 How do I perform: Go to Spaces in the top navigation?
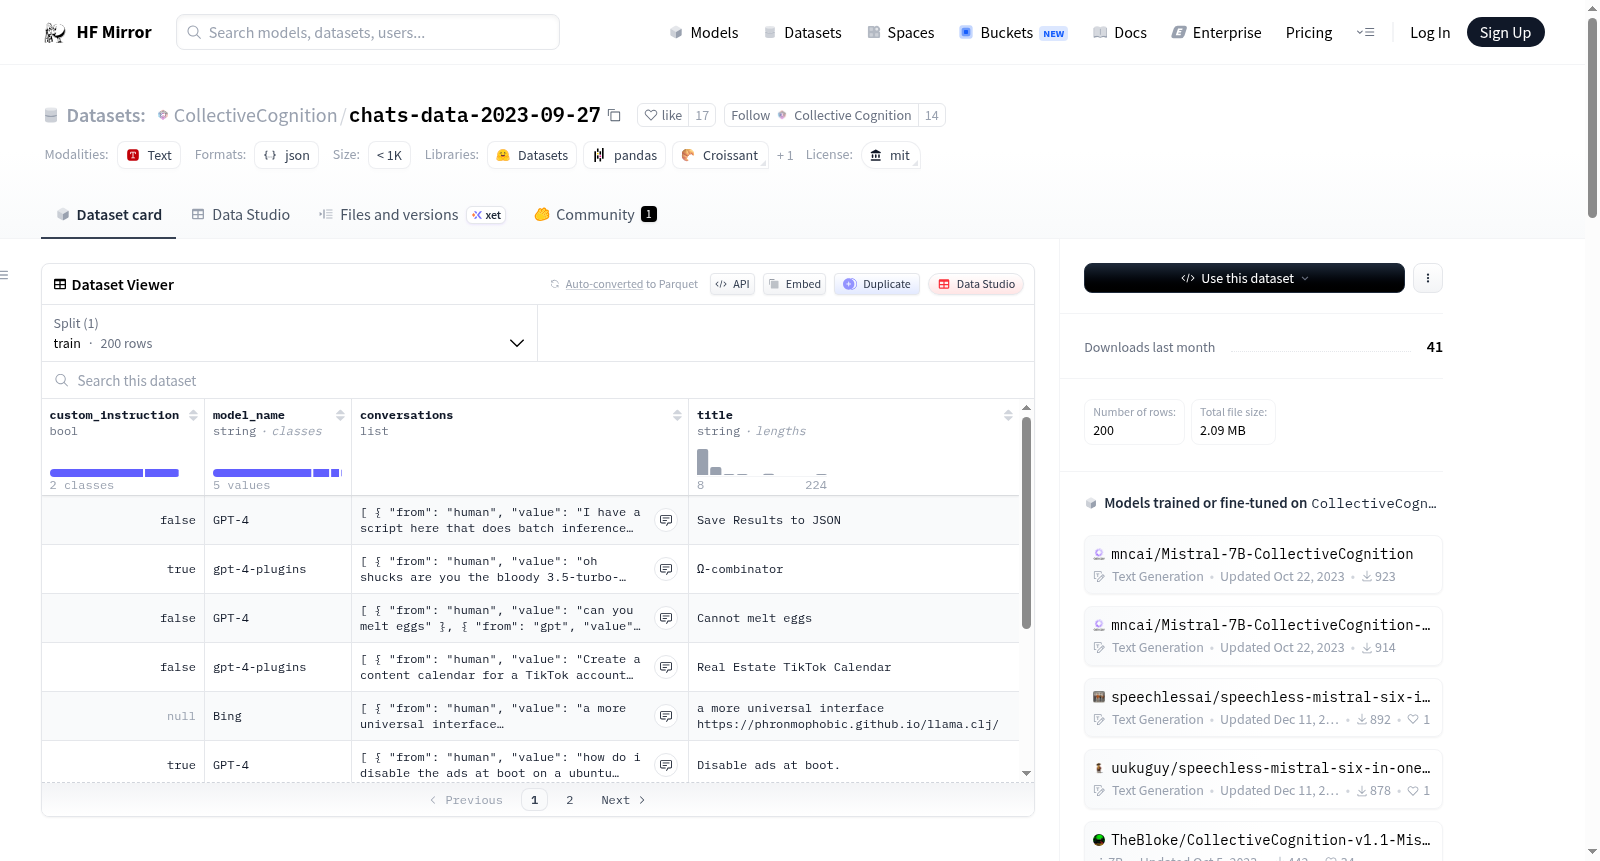(901, 33)
